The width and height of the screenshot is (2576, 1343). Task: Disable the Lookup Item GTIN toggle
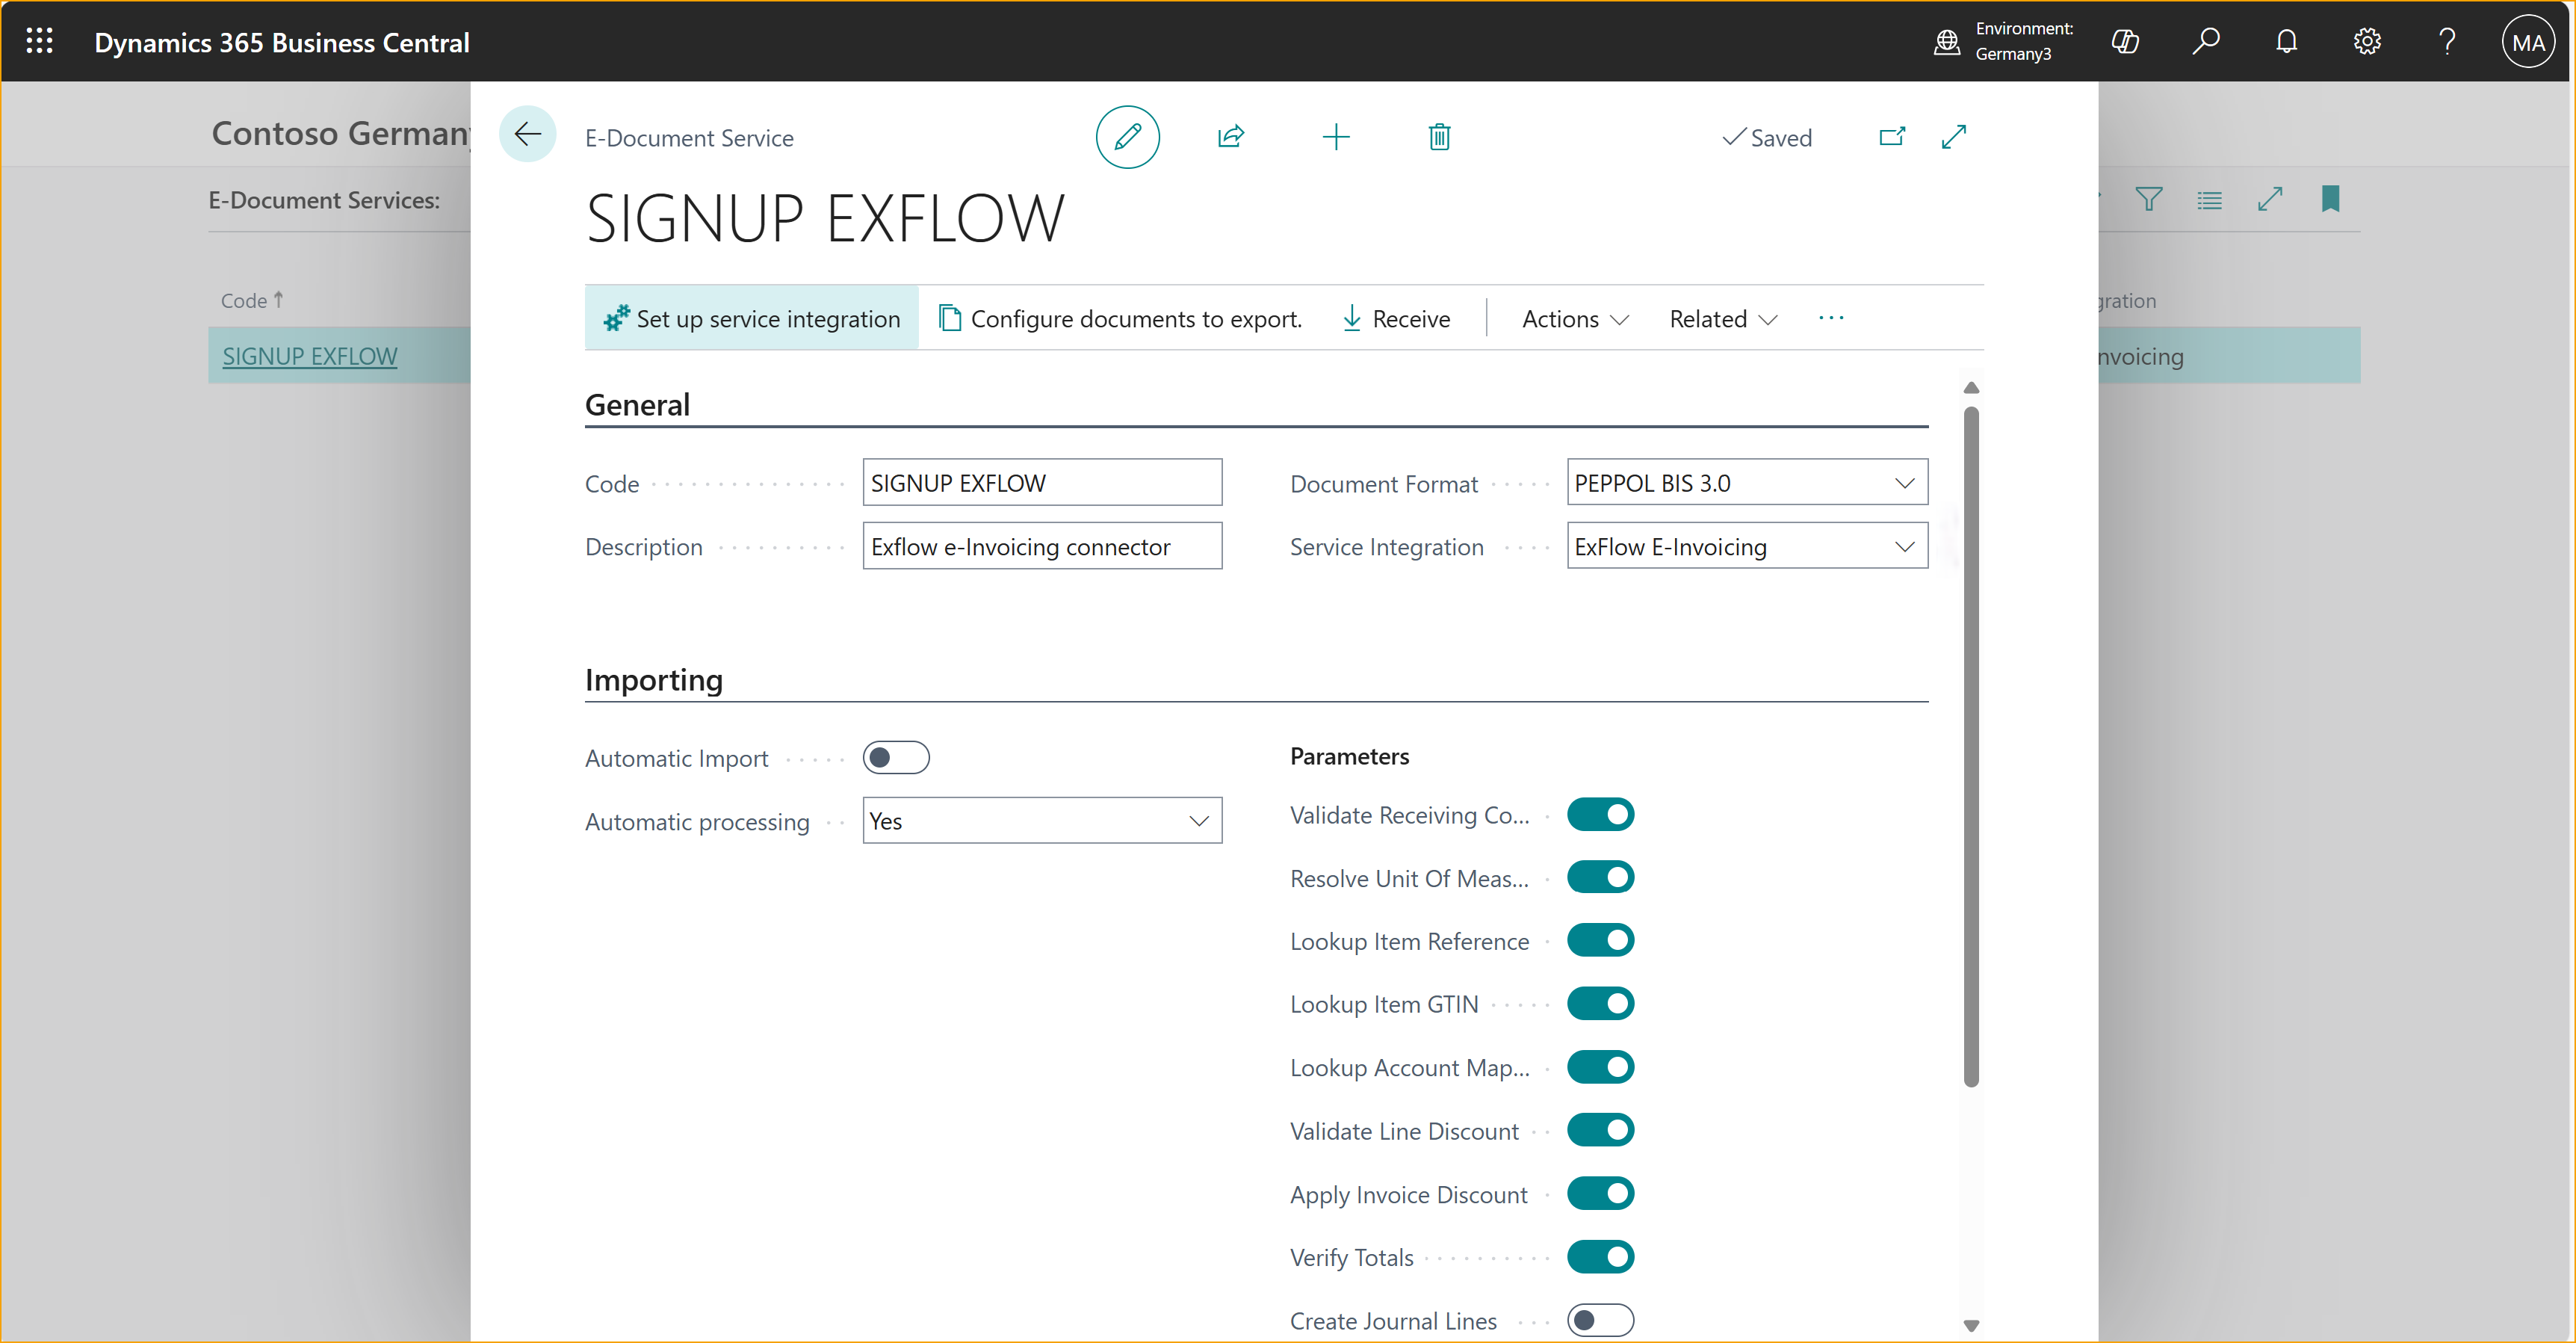[1601, 1003]
